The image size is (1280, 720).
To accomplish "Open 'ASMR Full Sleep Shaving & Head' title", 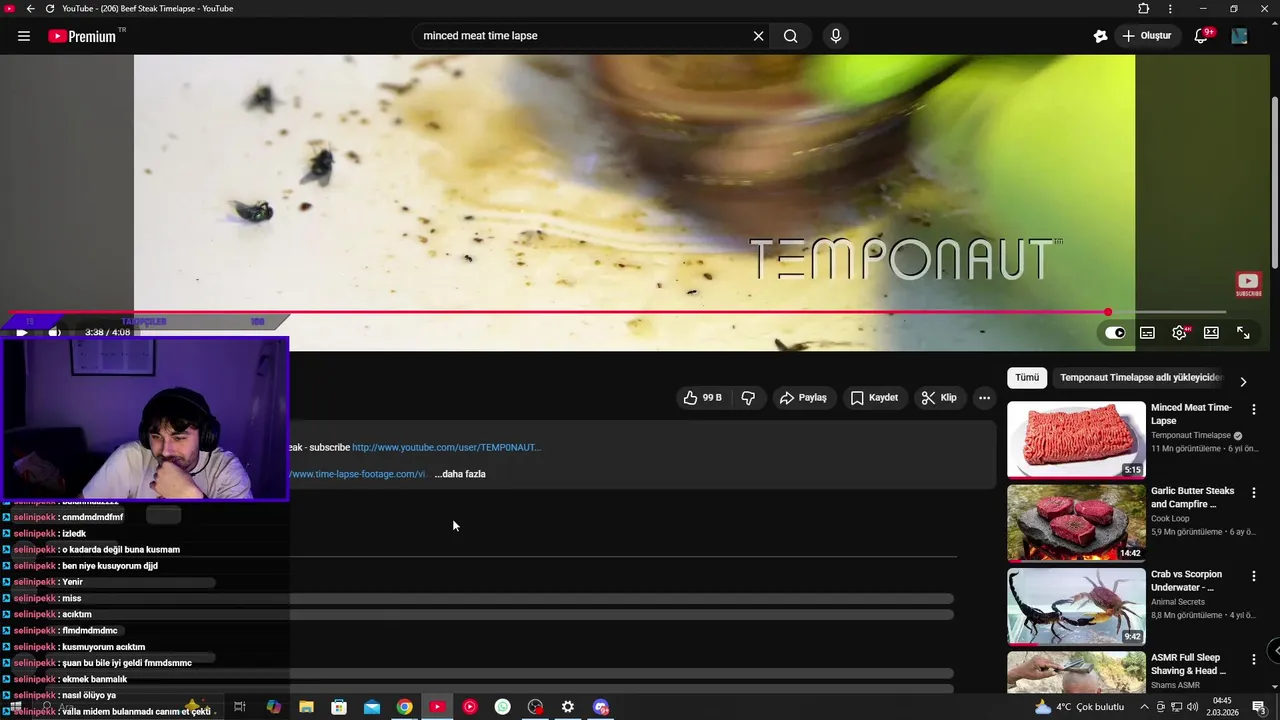I will (1188, 664).
